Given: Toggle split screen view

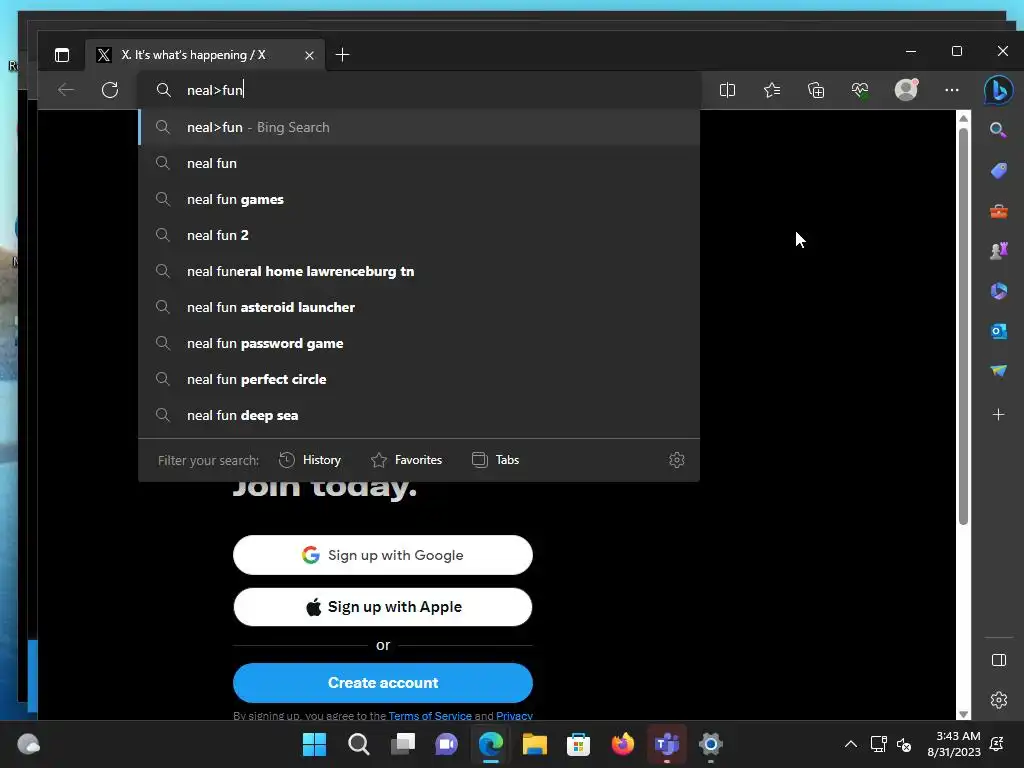Looking at the screenshot, I should pyautogui.click(x=727, y=90).
